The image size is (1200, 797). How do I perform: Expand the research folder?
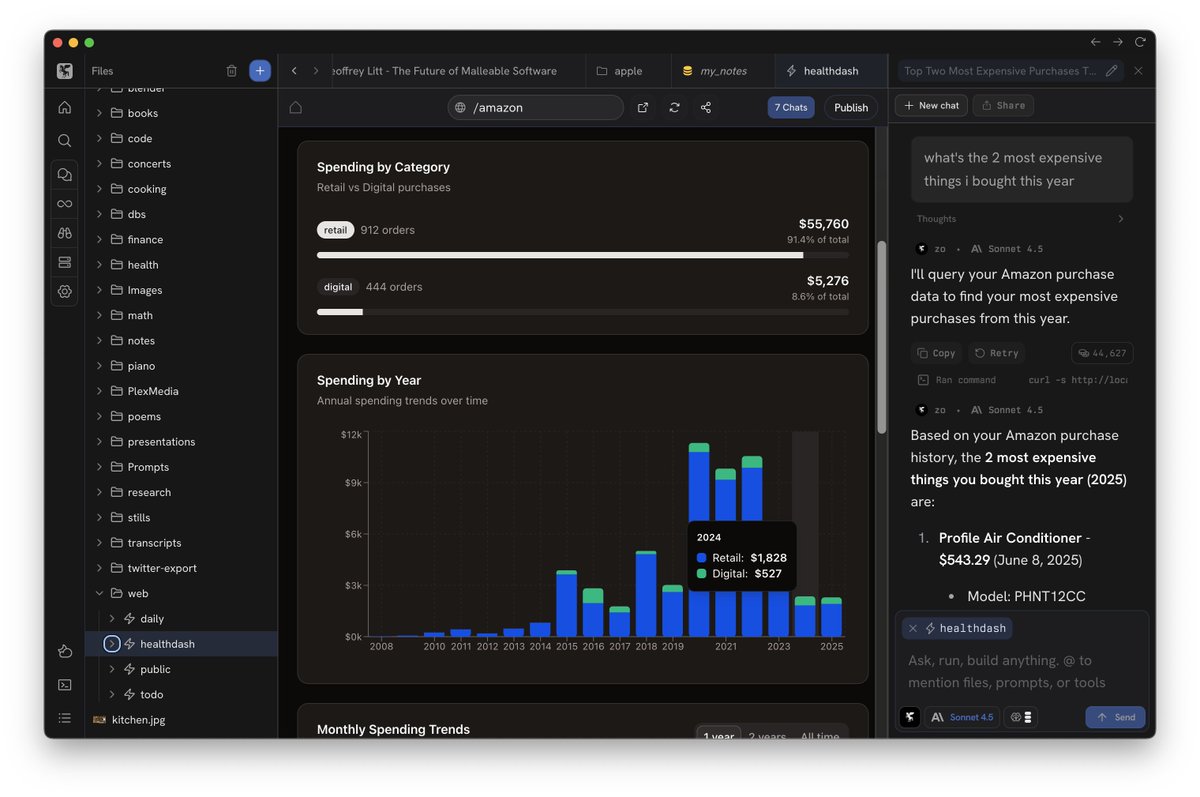[x=100, y=492]
